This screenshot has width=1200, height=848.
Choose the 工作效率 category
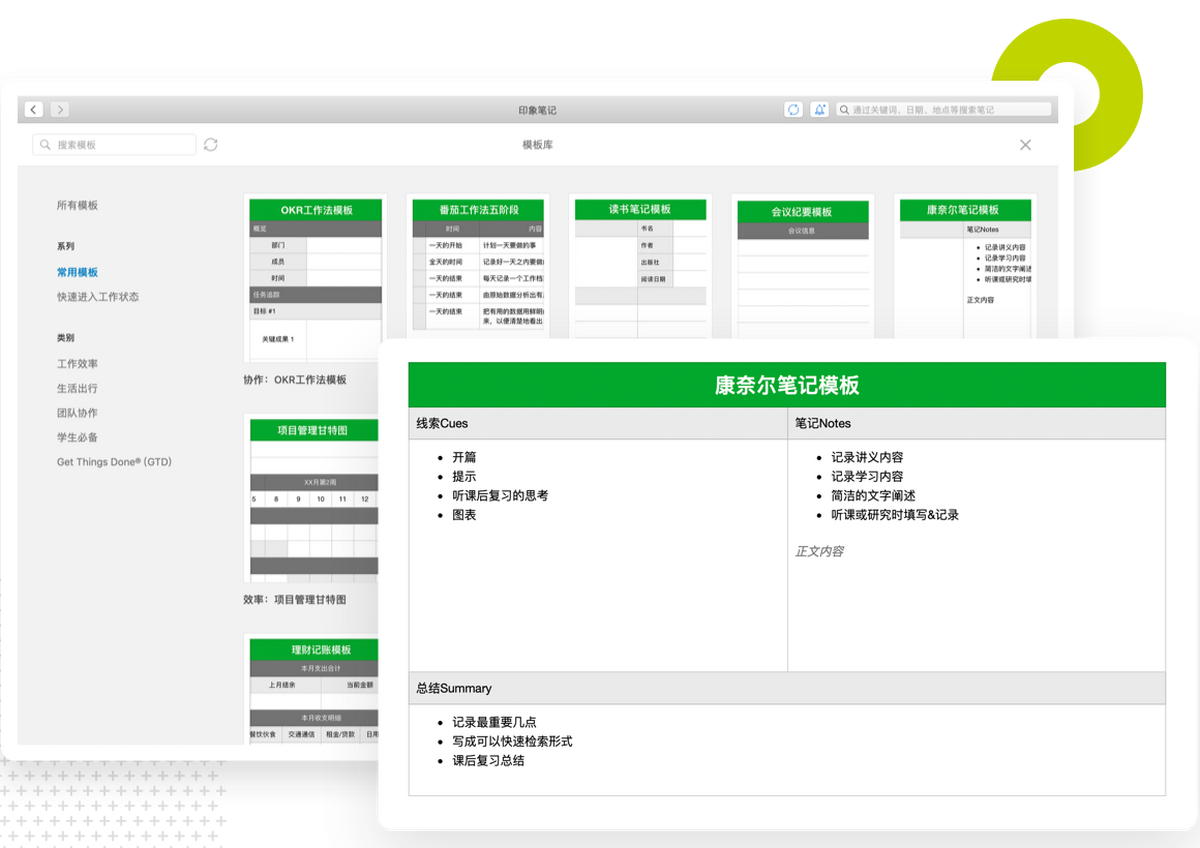[77, 364]
